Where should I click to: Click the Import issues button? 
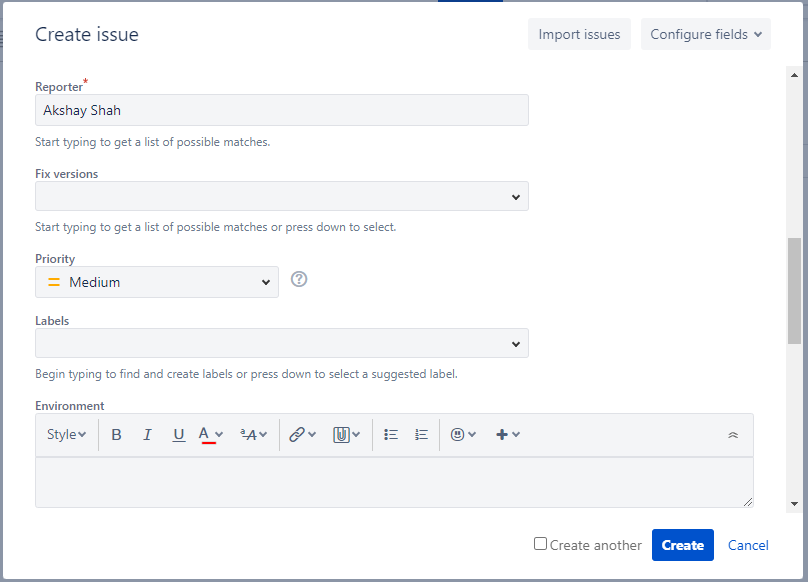point(579,33)
